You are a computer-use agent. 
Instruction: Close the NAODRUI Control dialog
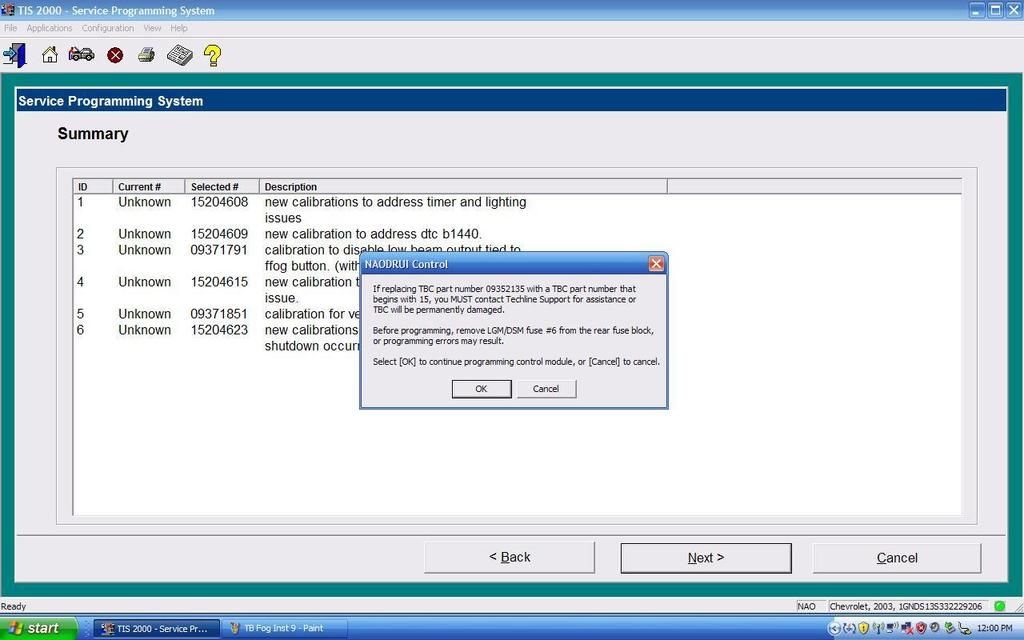[x=656, y=264]
